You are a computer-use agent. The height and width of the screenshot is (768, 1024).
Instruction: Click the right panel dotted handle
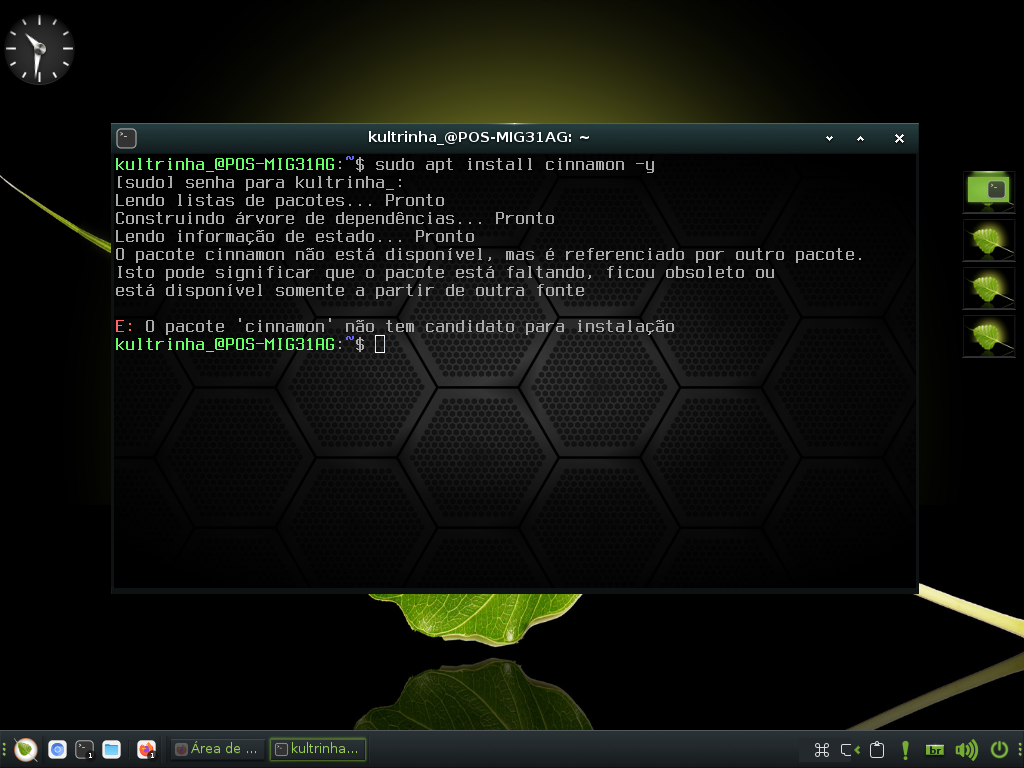[x=1019, y=750]
